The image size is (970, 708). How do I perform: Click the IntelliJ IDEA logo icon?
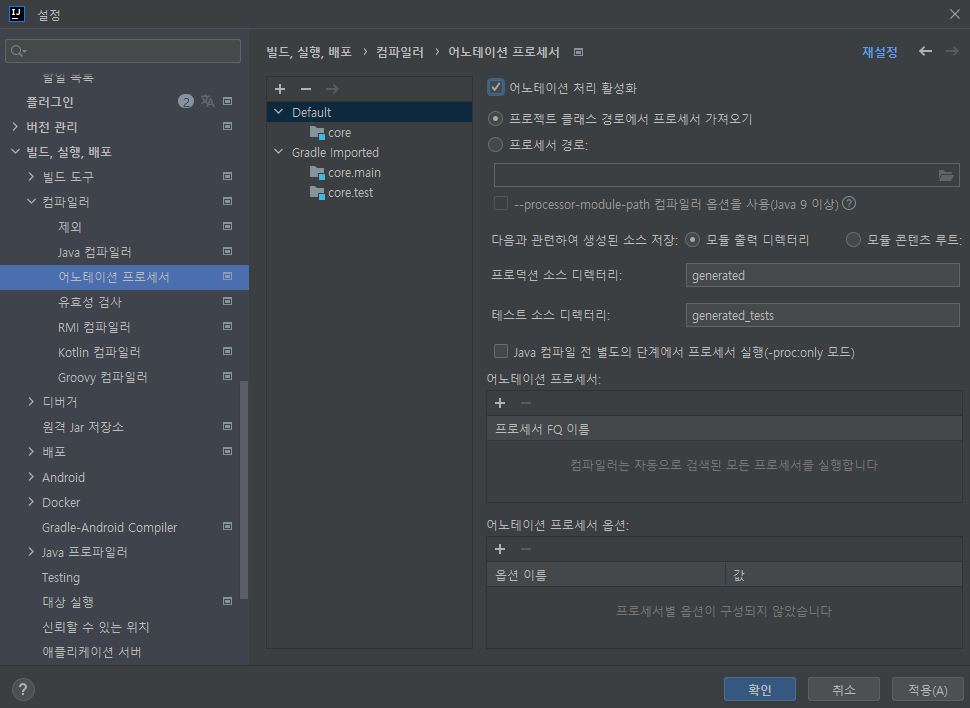[17, 14]
